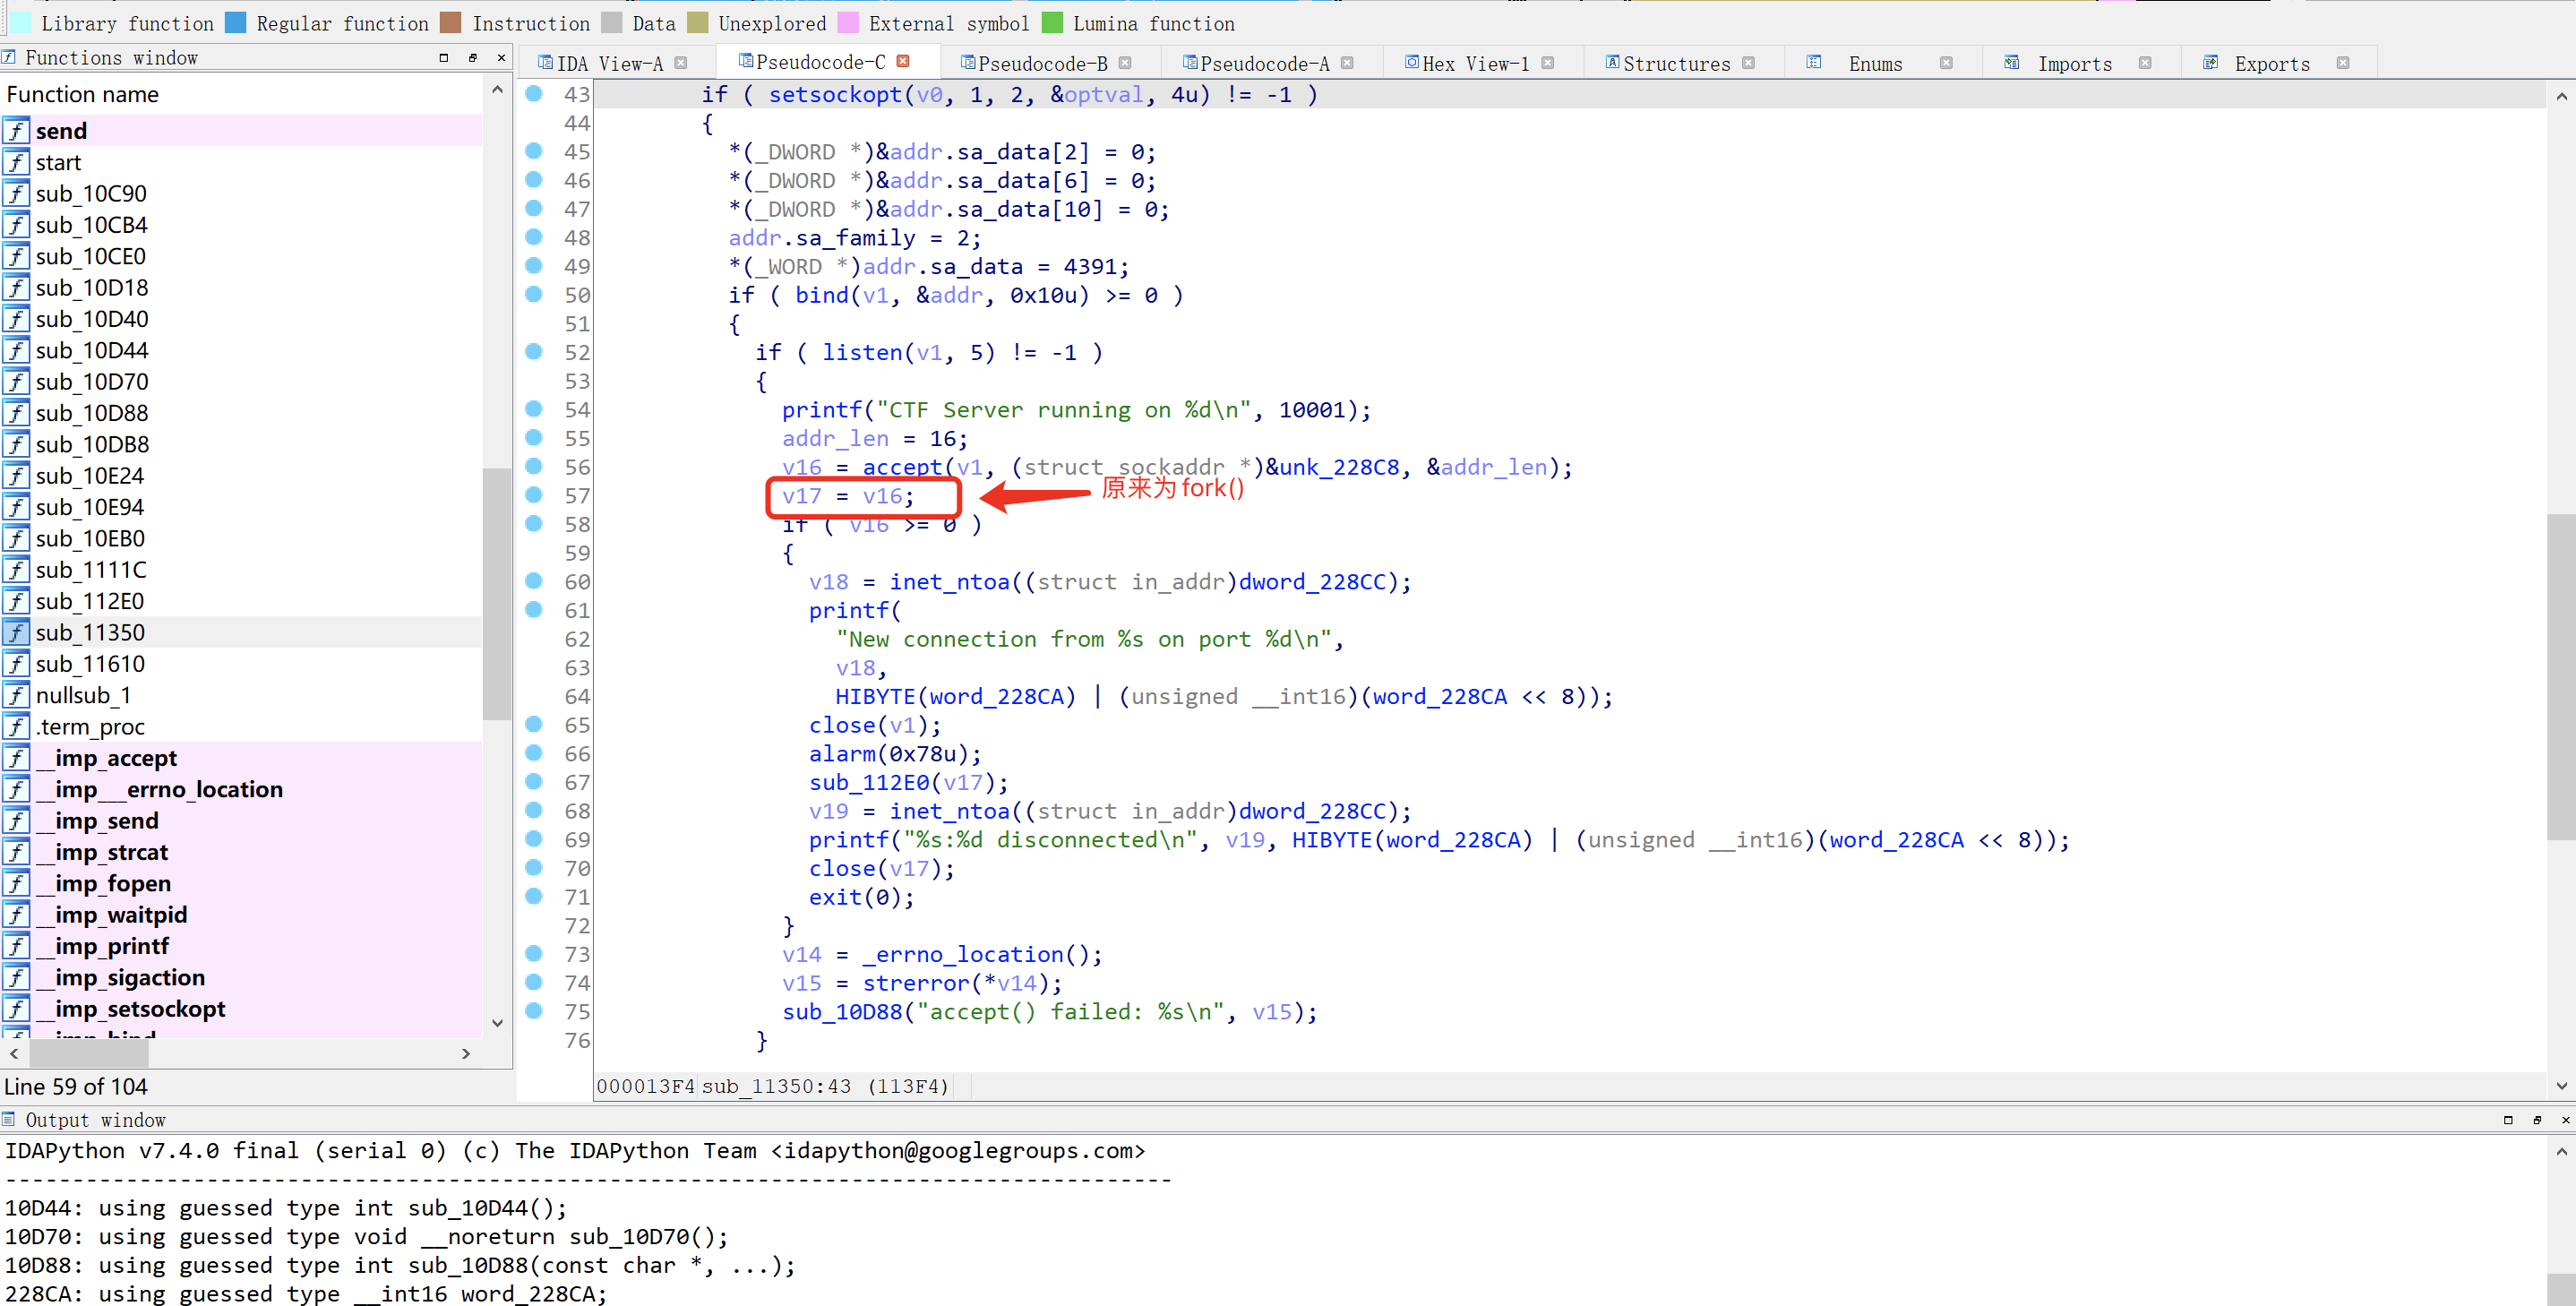Select sub_112E0 in the functions list

tap(241, 601)
